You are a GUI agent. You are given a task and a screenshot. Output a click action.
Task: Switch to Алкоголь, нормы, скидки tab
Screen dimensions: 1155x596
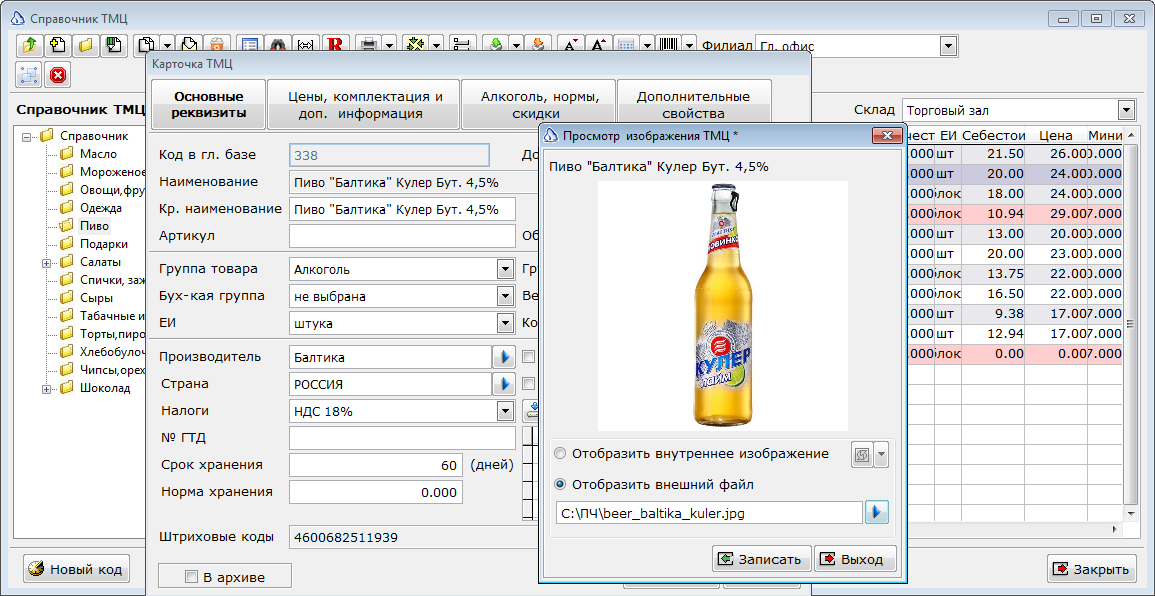(x=538, y=105)
